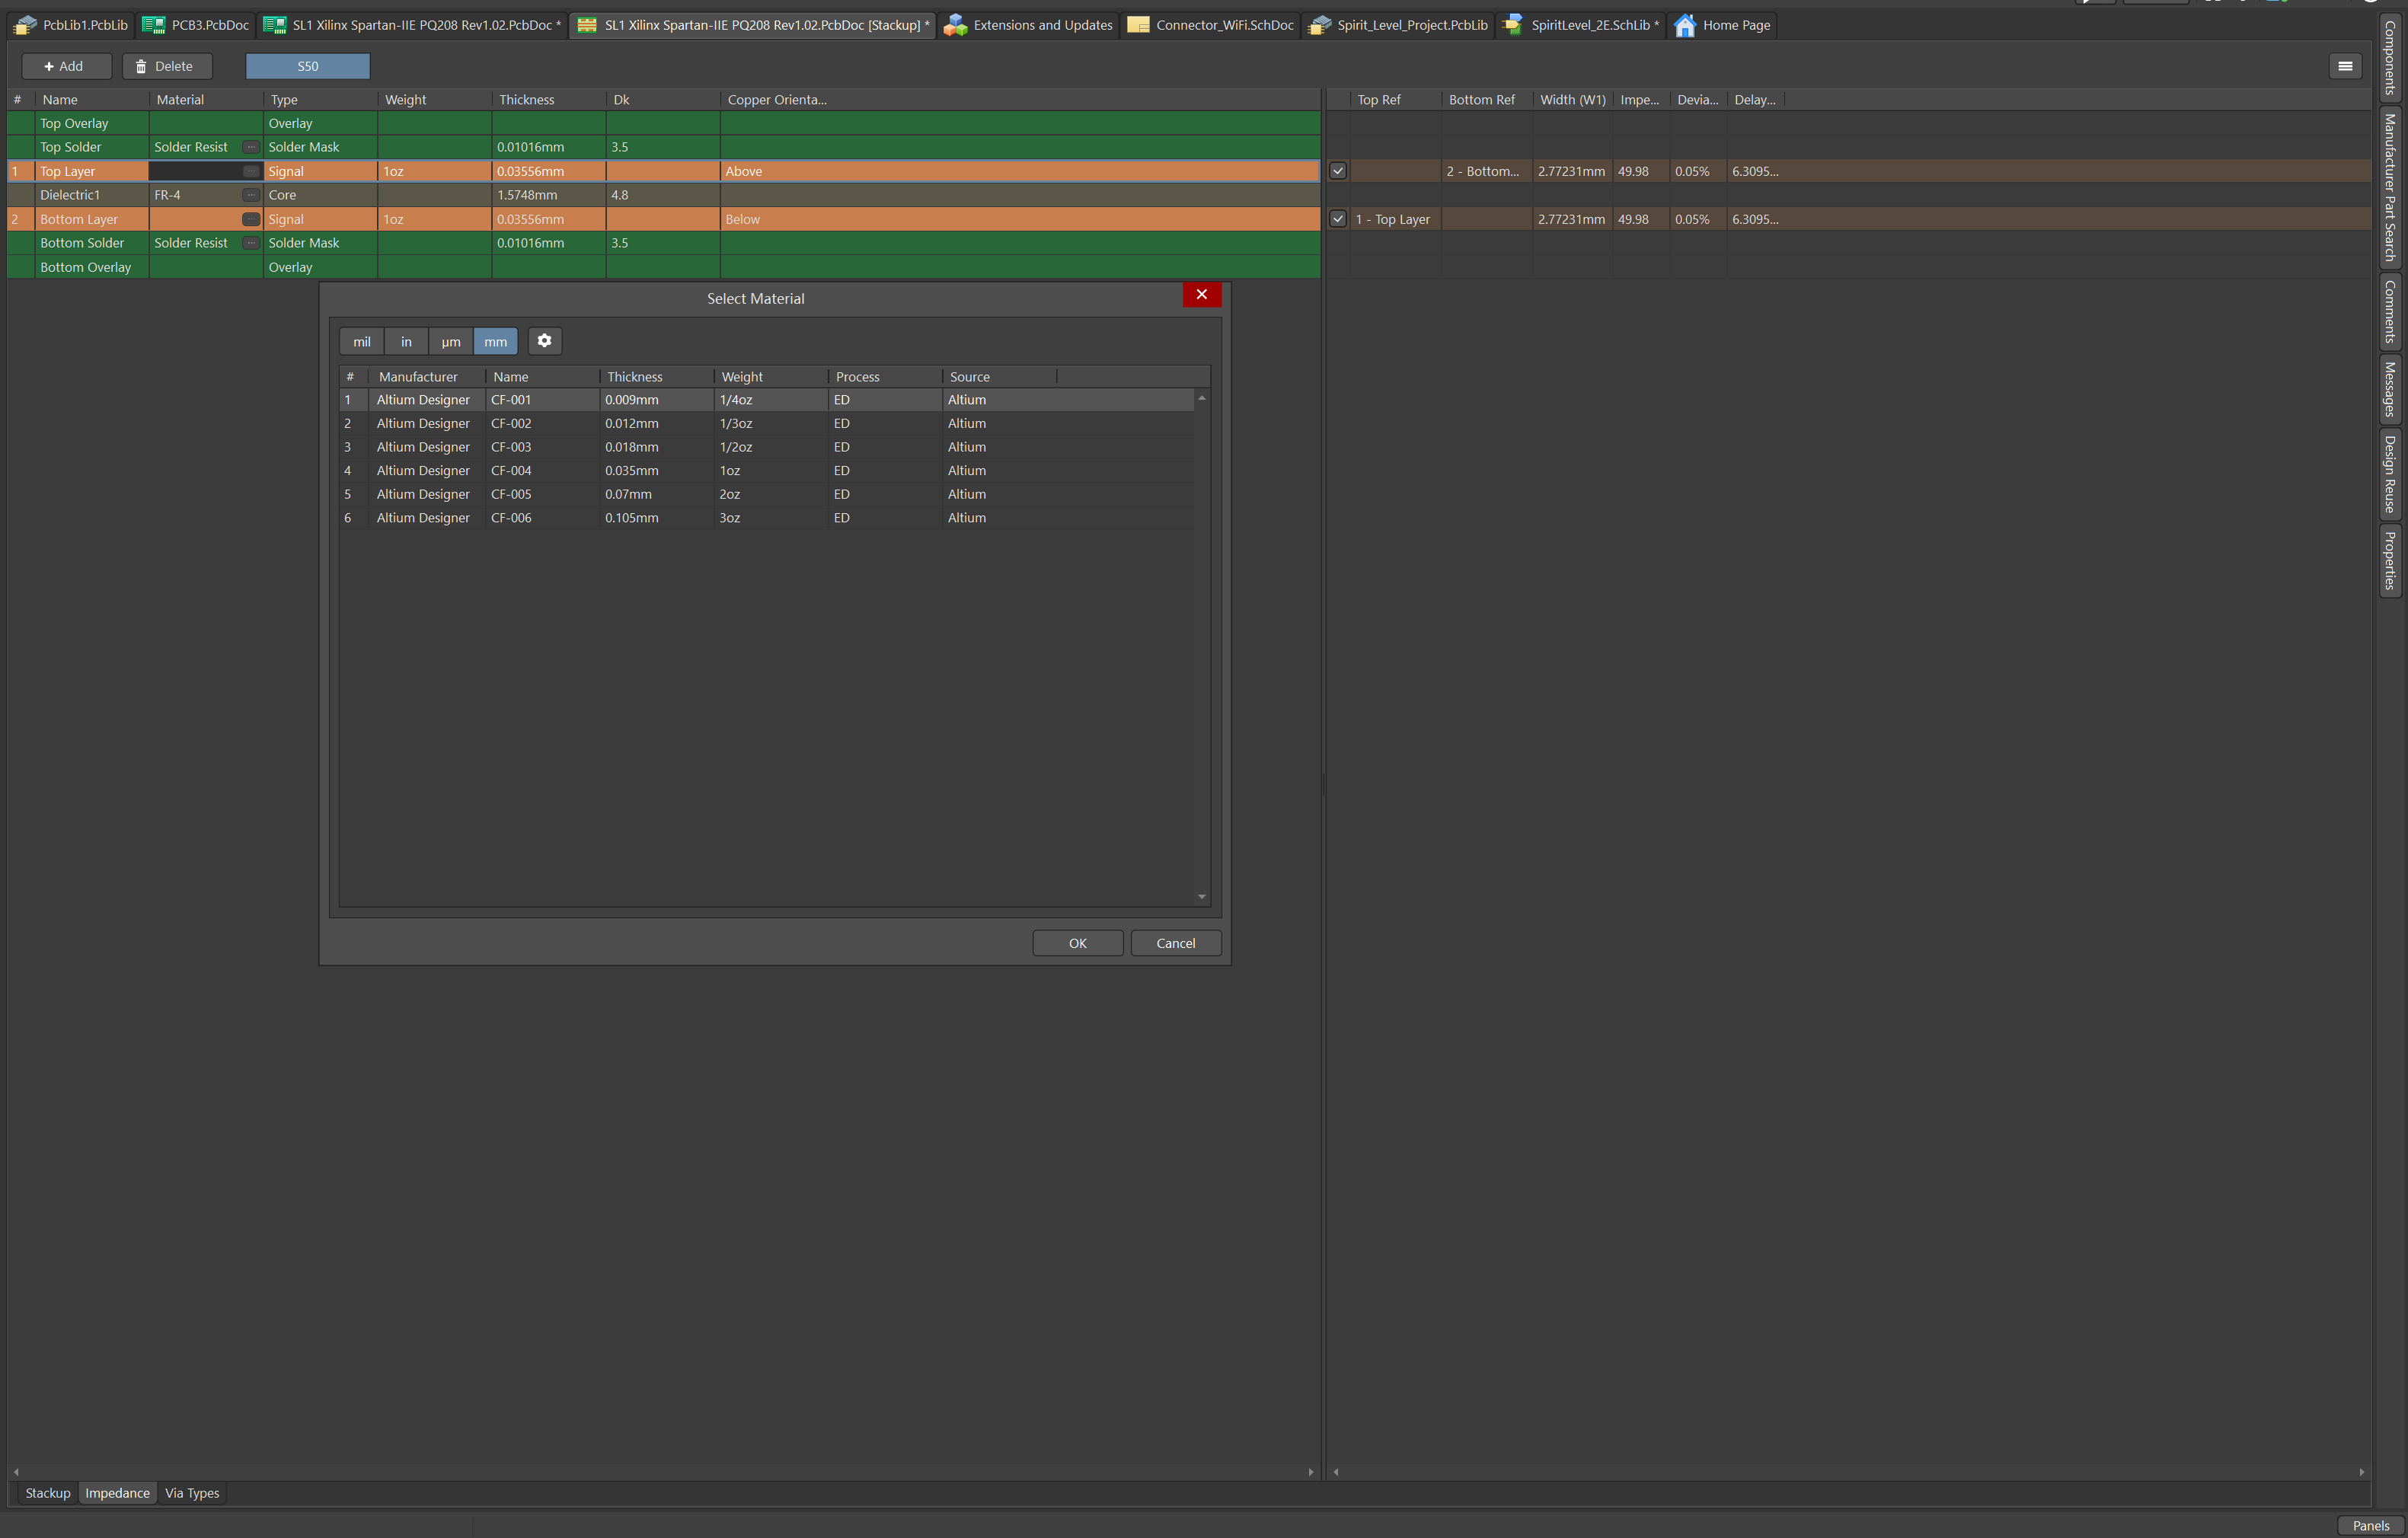This screenshot has height=1538, width=2408.
Task: Open the Home Page tab icon
Action: [x=1685, y=25]
